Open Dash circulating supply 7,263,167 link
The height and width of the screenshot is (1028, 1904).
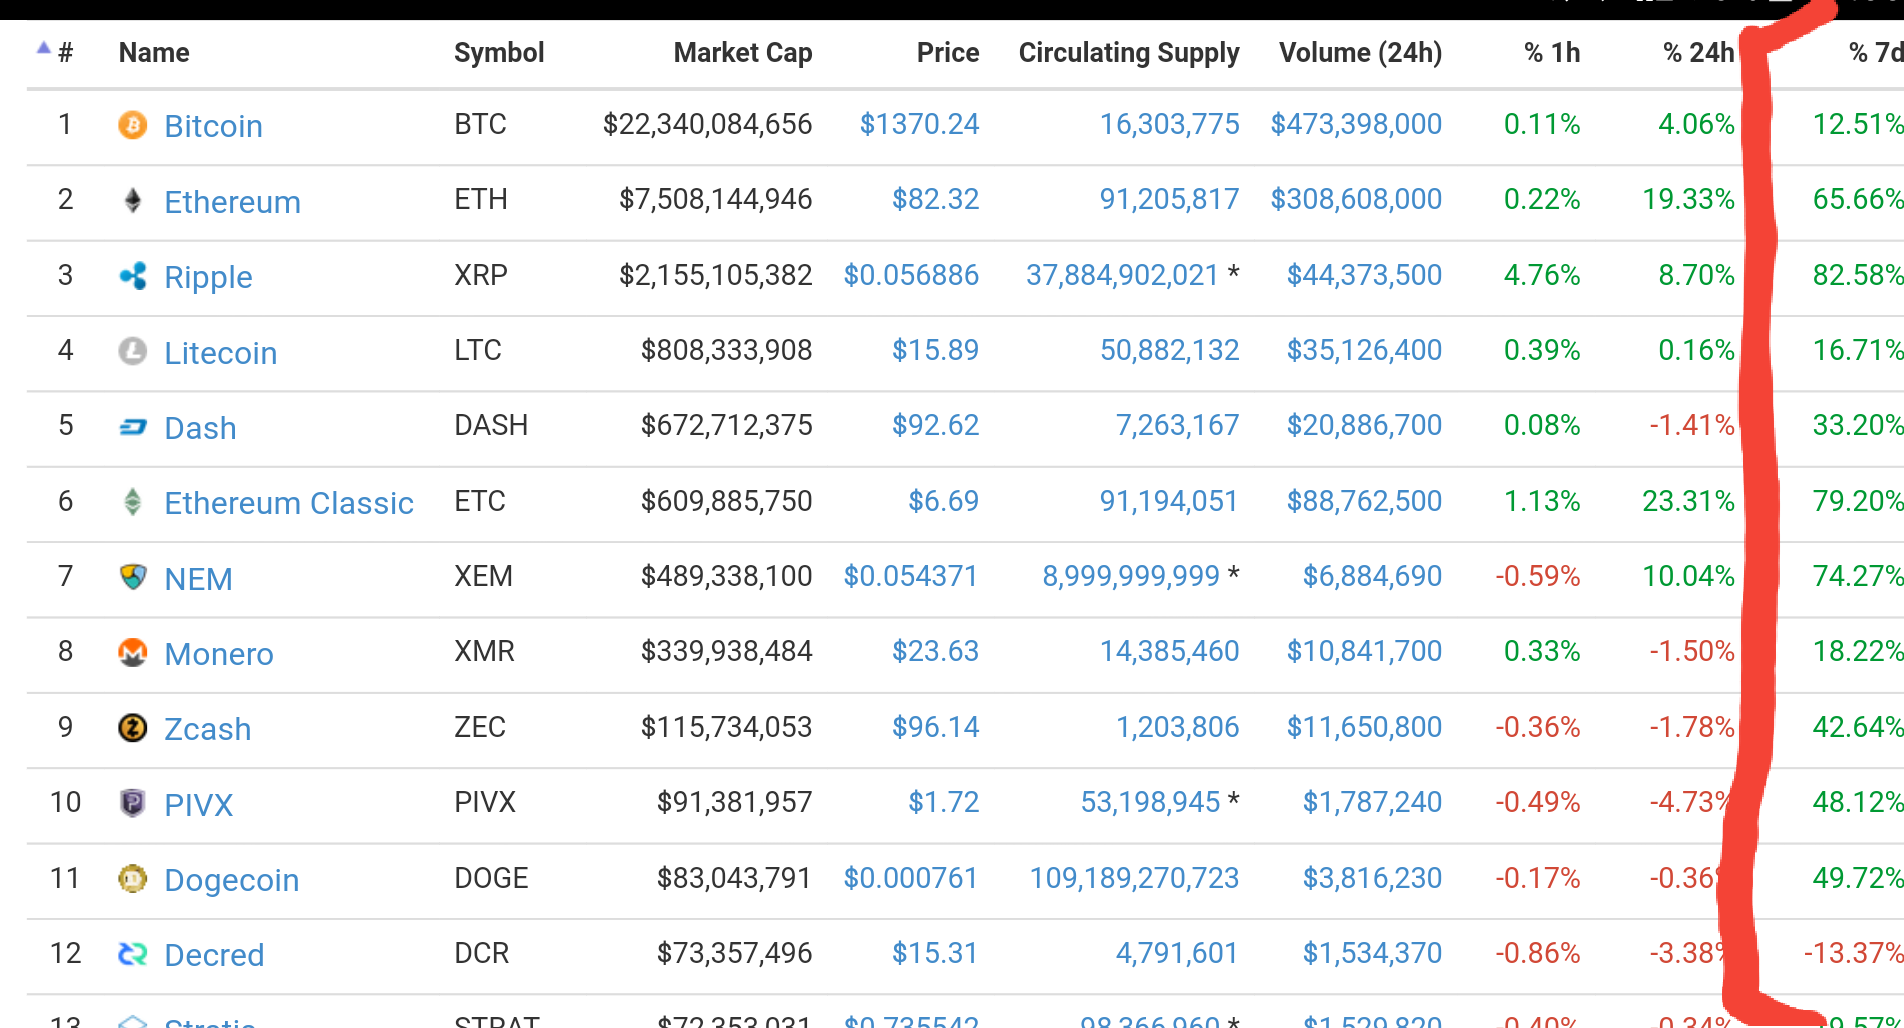coord(1177,426)
